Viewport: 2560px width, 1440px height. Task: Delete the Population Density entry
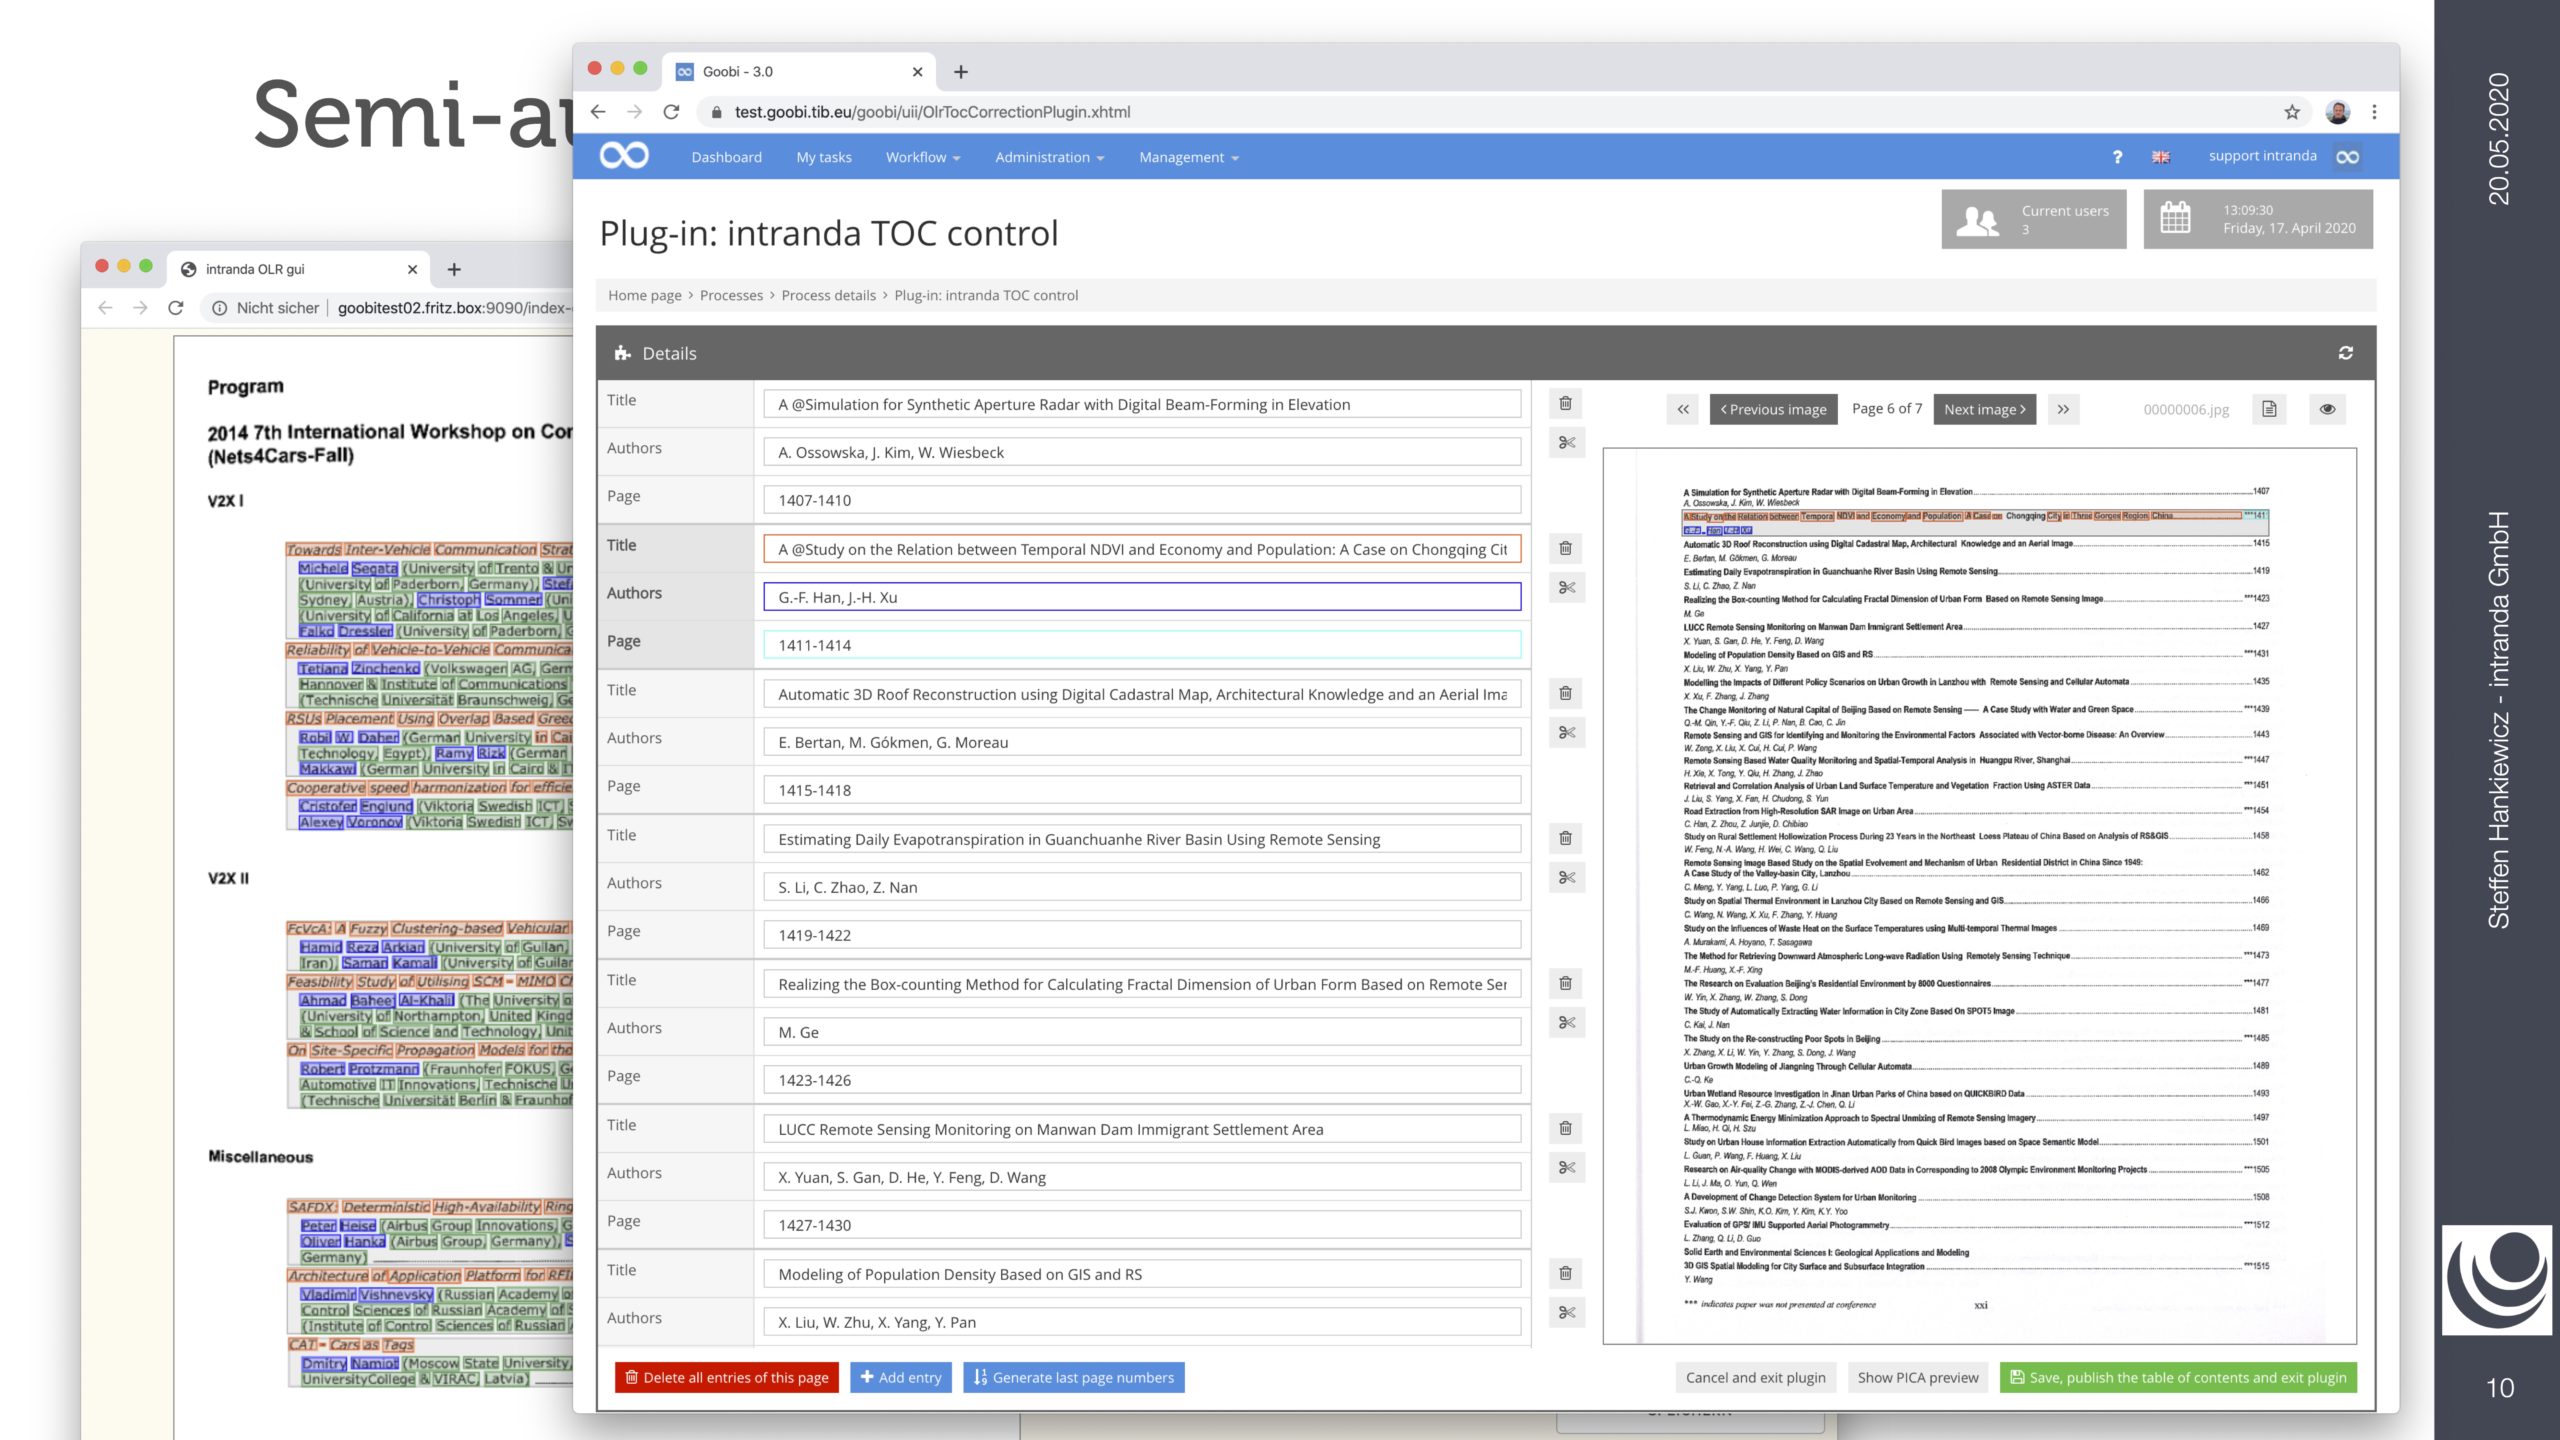coord(1566,1273)
